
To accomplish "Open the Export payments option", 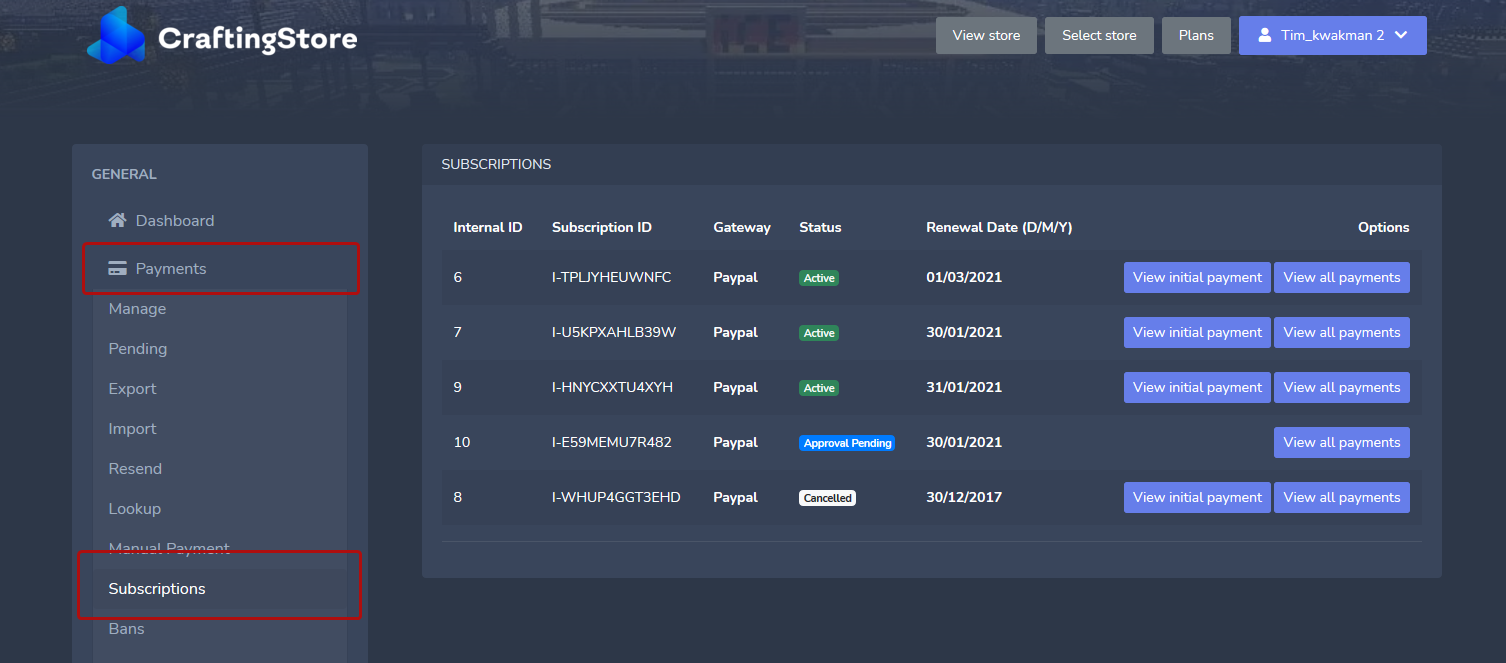I will [132, 389].
